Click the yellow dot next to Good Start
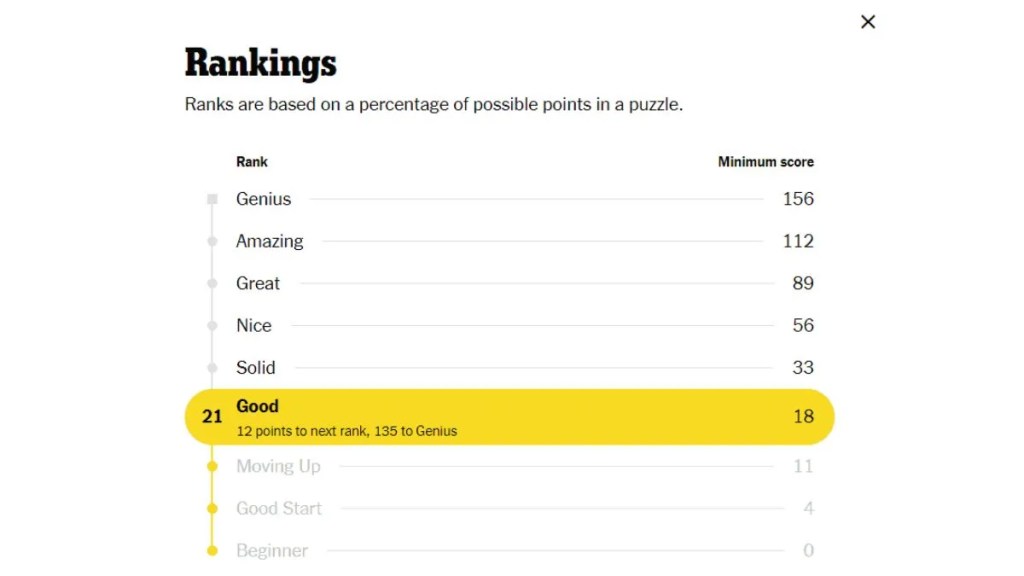 (212, 508)
